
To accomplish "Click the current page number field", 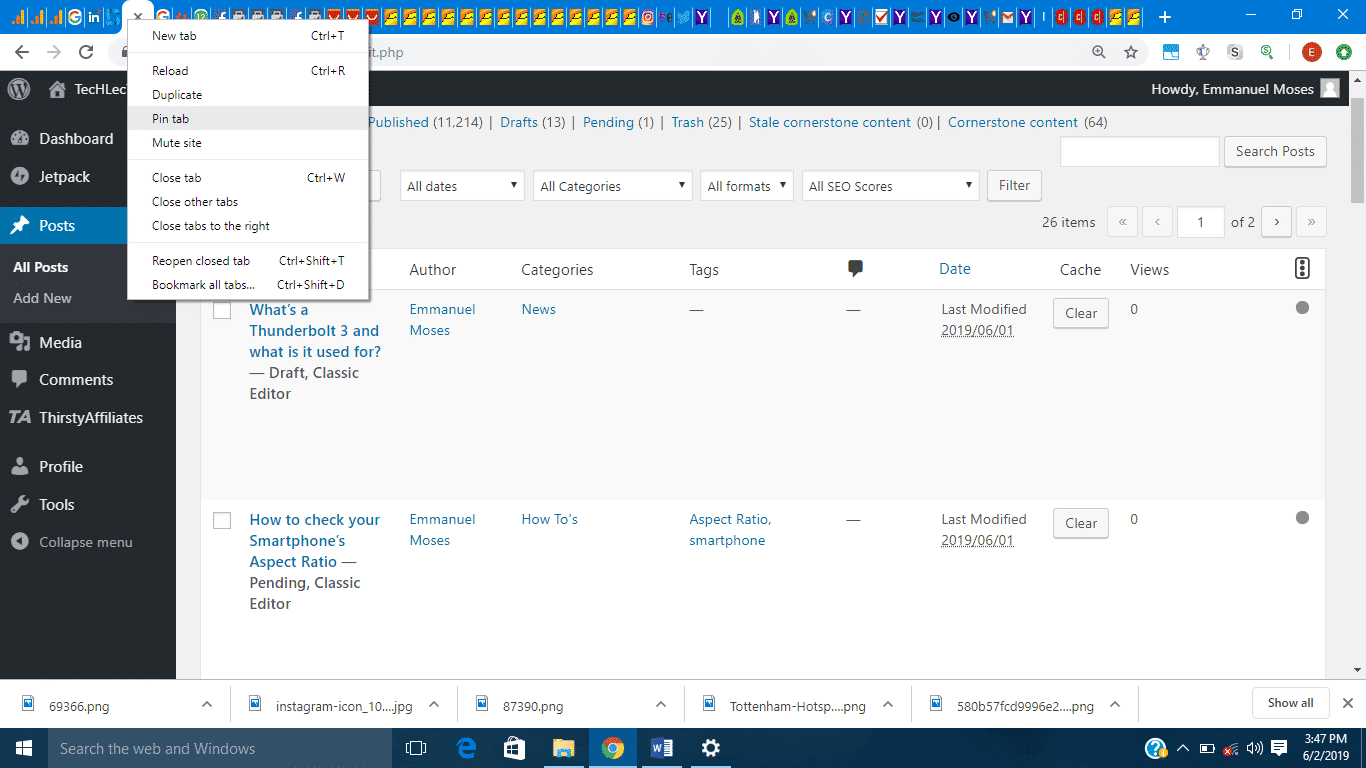I will tap(1200, 222).
